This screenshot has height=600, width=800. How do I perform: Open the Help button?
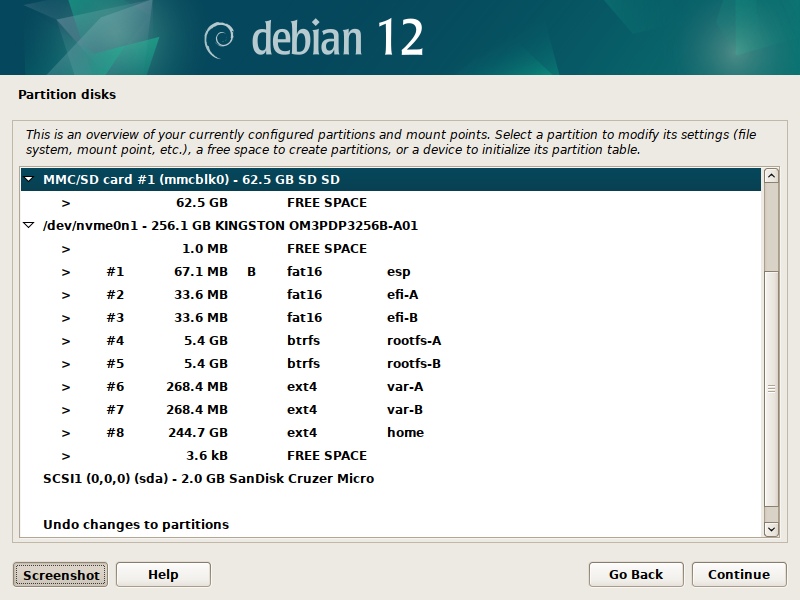coord(163,574)
